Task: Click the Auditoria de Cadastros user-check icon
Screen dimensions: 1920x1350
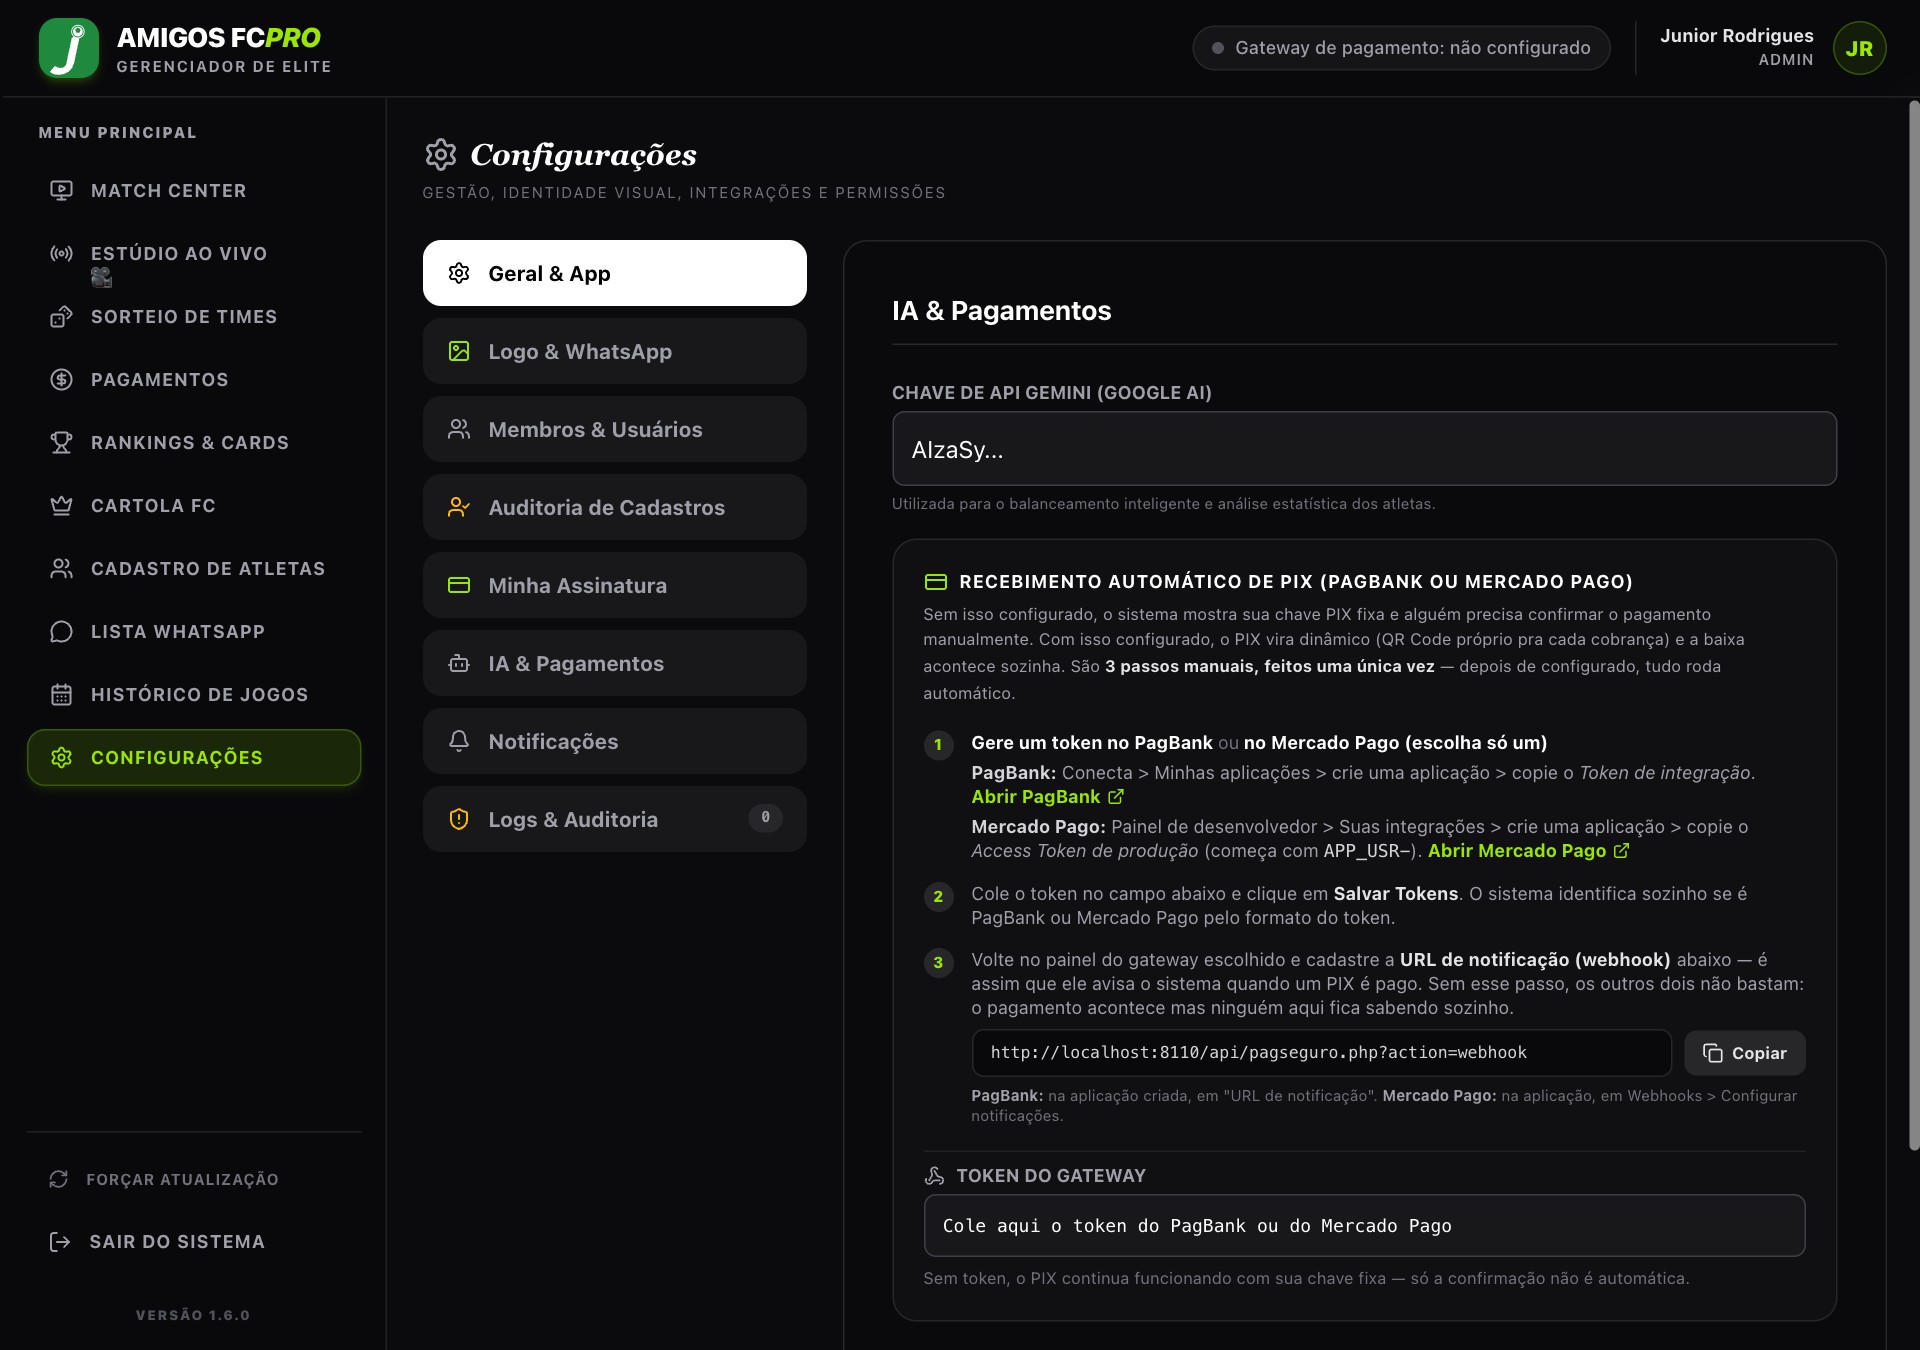Action: point(459,507)
